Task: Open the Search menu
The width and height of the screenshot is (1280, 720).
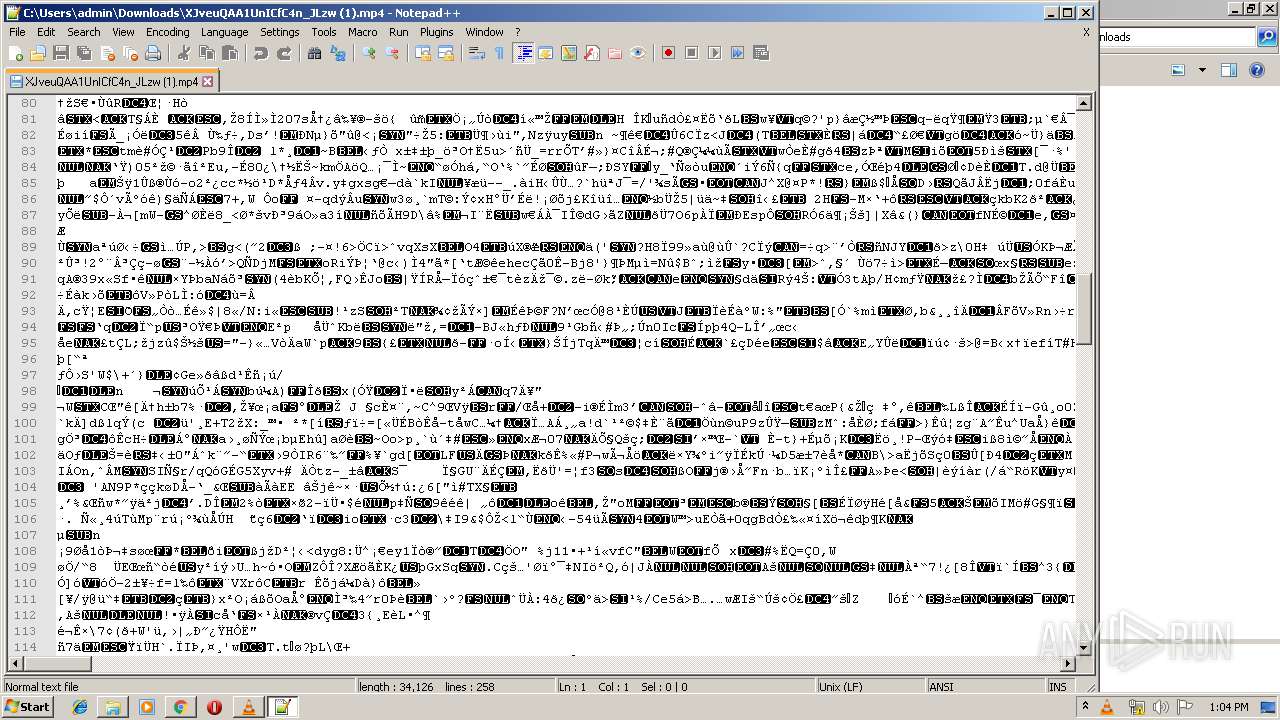Action: [83, 32]
